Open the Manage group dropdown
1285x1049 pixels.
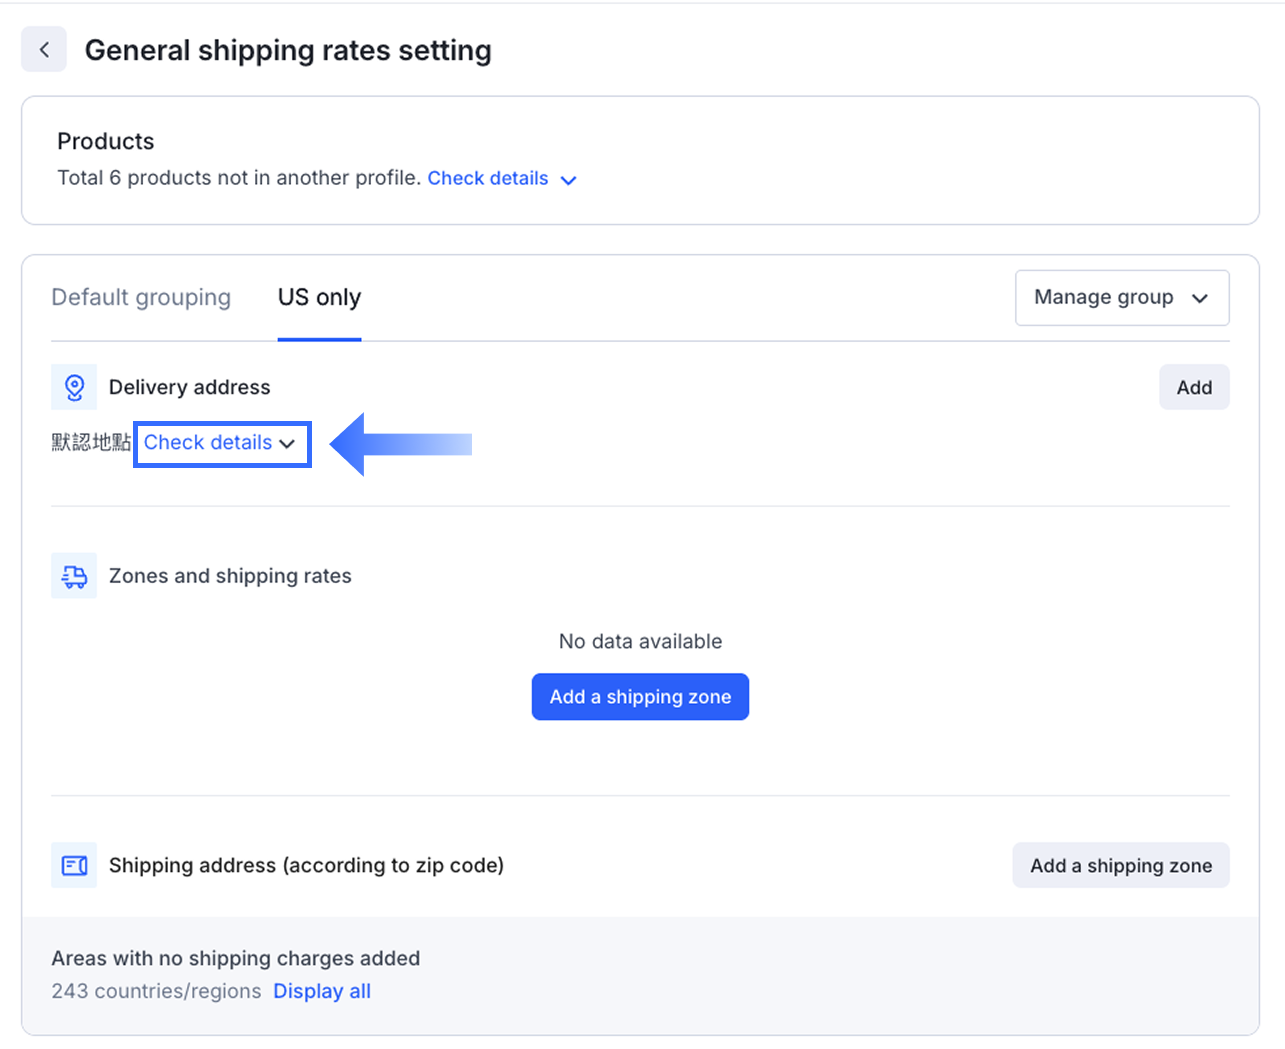click(x=1121, y=298)
